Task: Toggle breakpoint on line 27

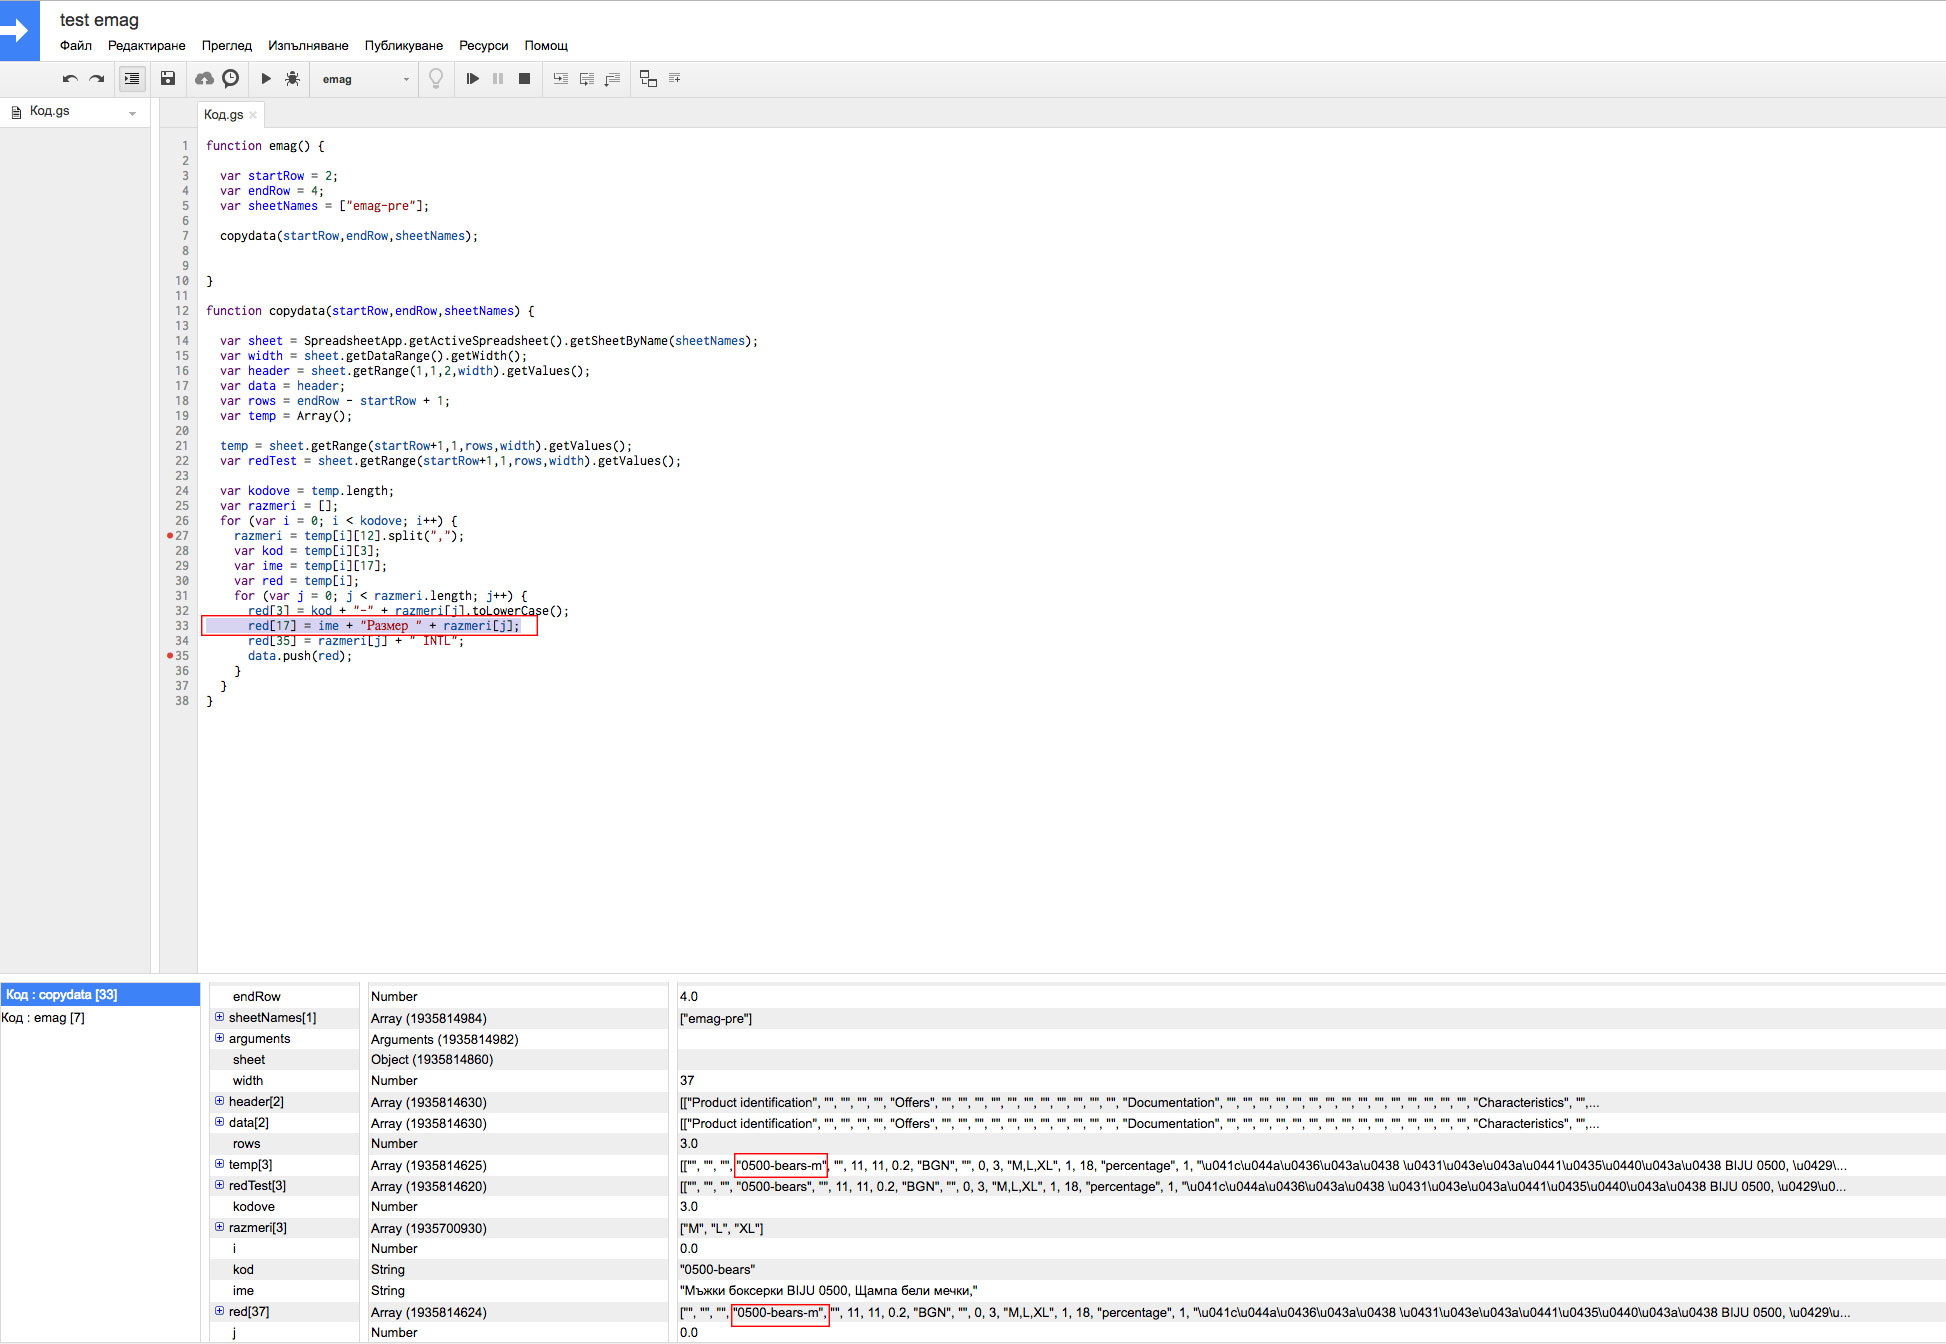Action: coord(171,536)
